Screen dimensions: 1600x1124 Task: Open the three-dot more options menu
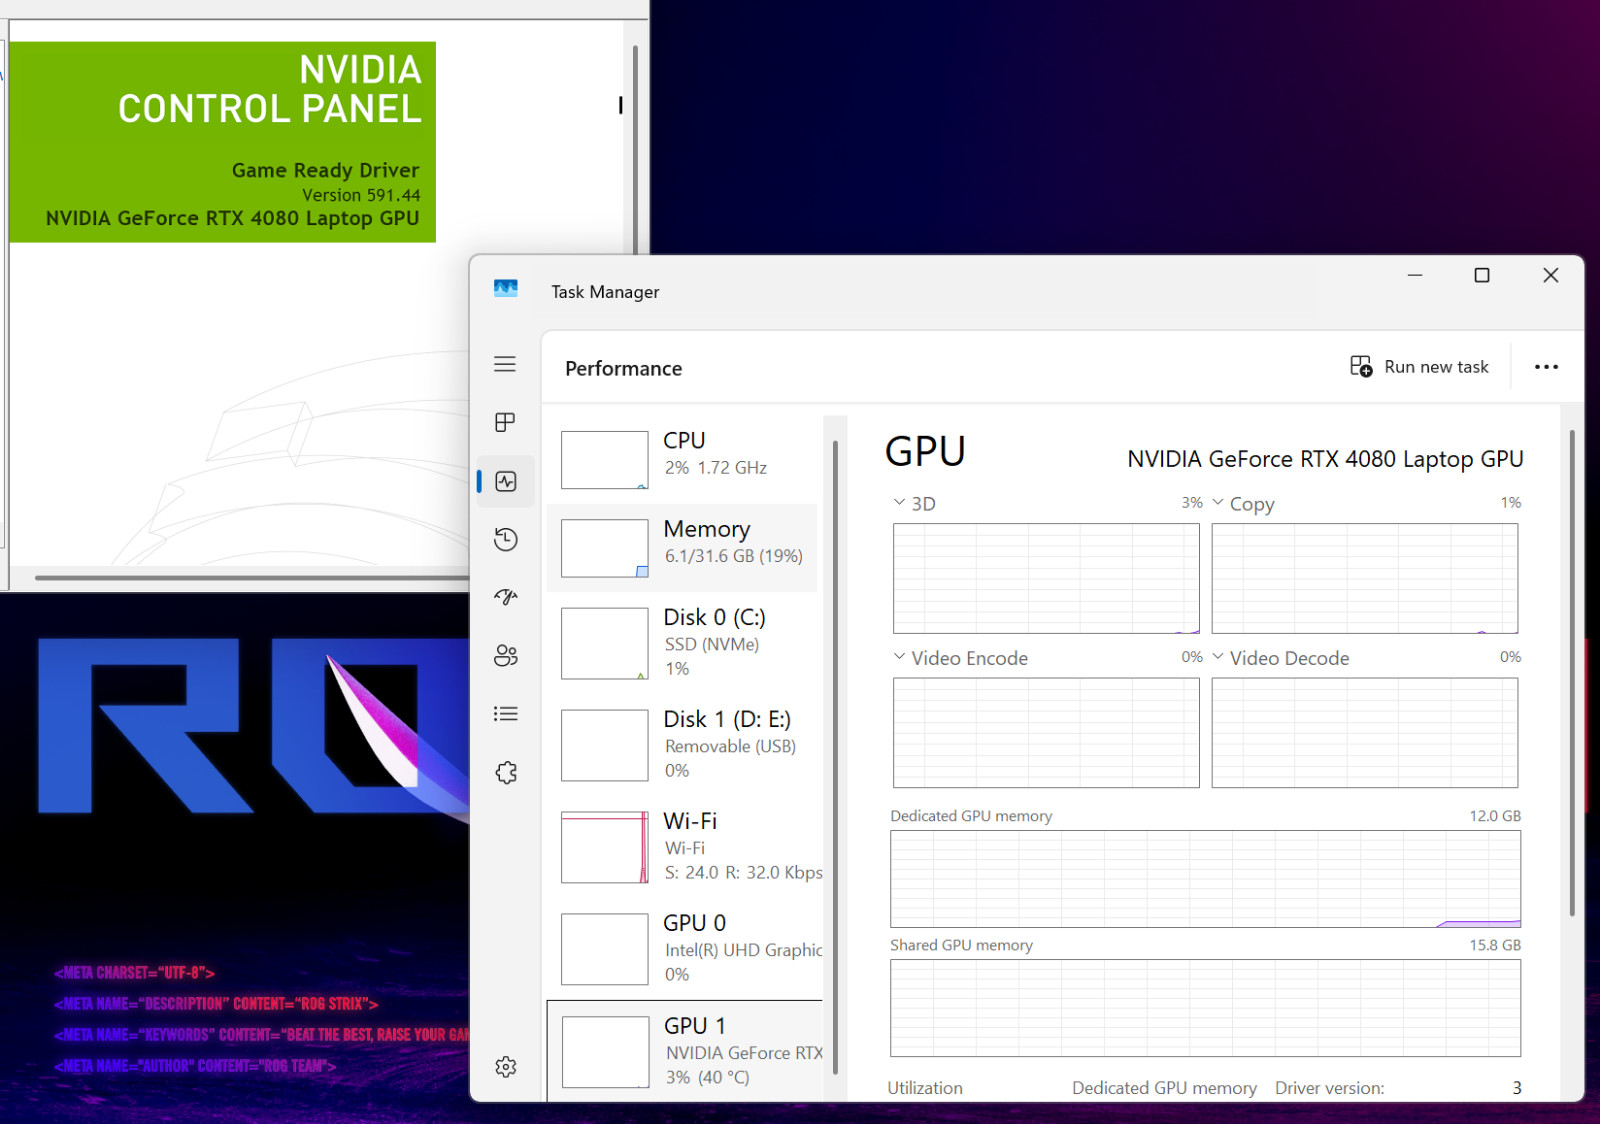pyautogui.click(x=1546, y=367)
